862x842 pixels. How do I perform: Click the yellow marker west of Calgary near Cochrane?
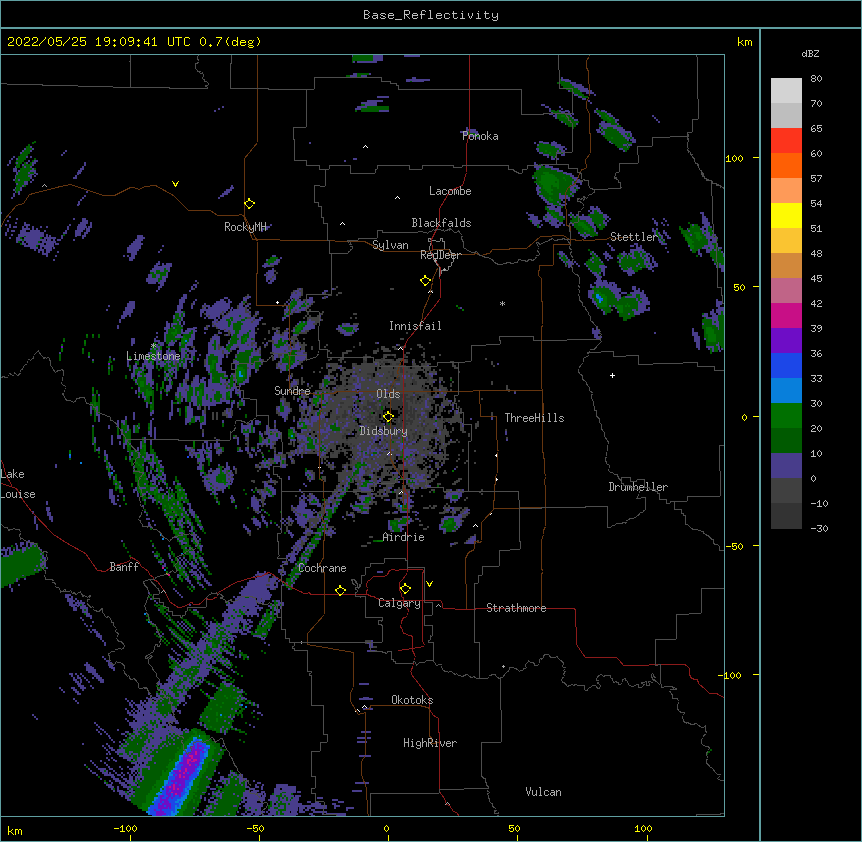[340, 591]
